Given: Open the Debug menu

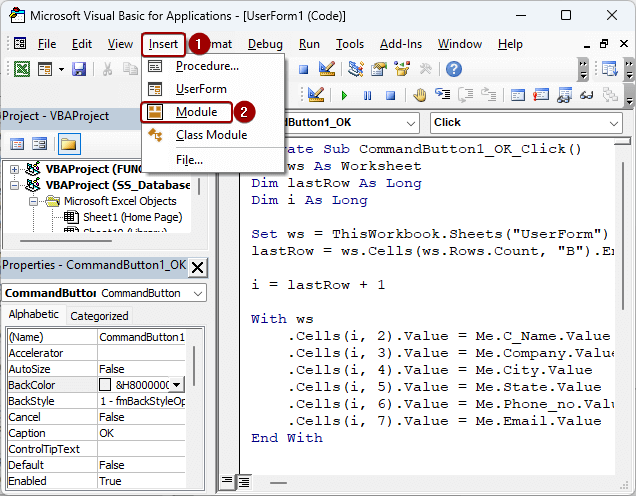Looking at the screenshot, I should click(x=265, y=44).
